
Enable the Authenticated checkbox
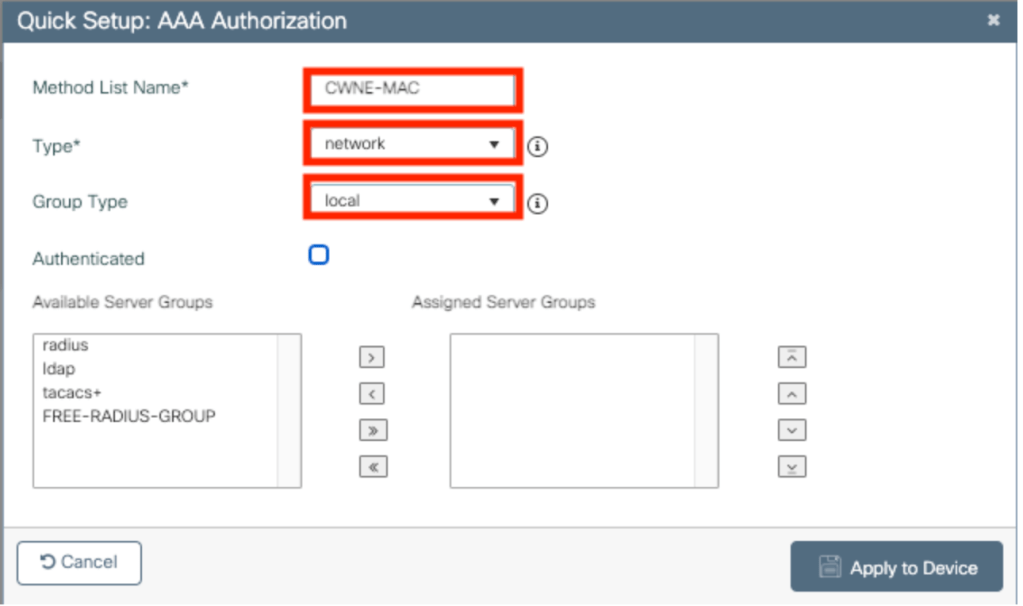click(x=319, y=256)
